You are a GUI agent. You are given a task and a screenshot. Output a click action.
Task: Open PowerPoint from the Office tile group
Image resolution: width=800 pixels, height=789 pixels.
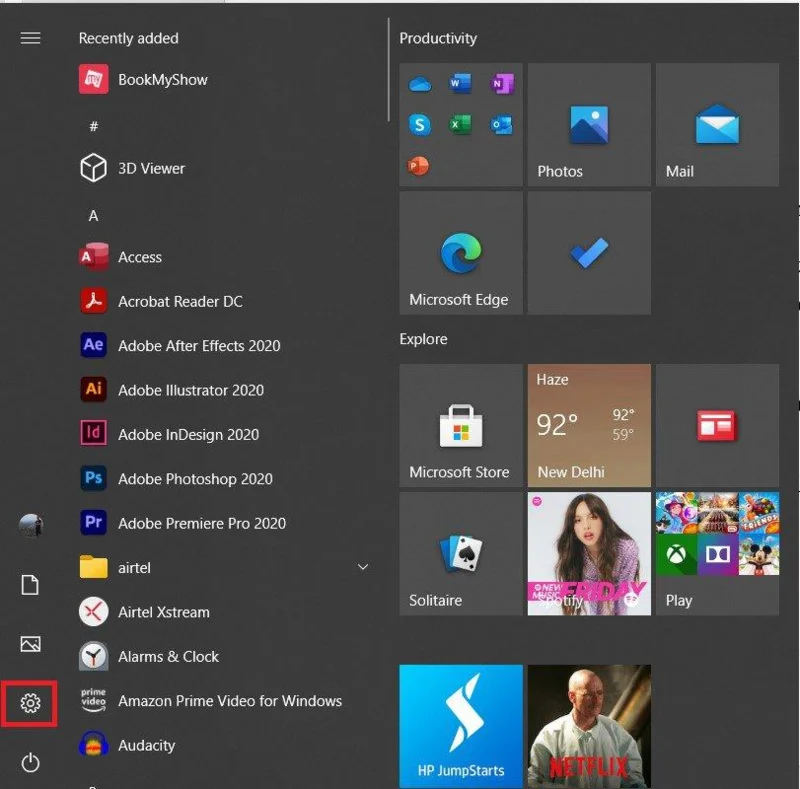pyautogui.click(x=419, y=166)
